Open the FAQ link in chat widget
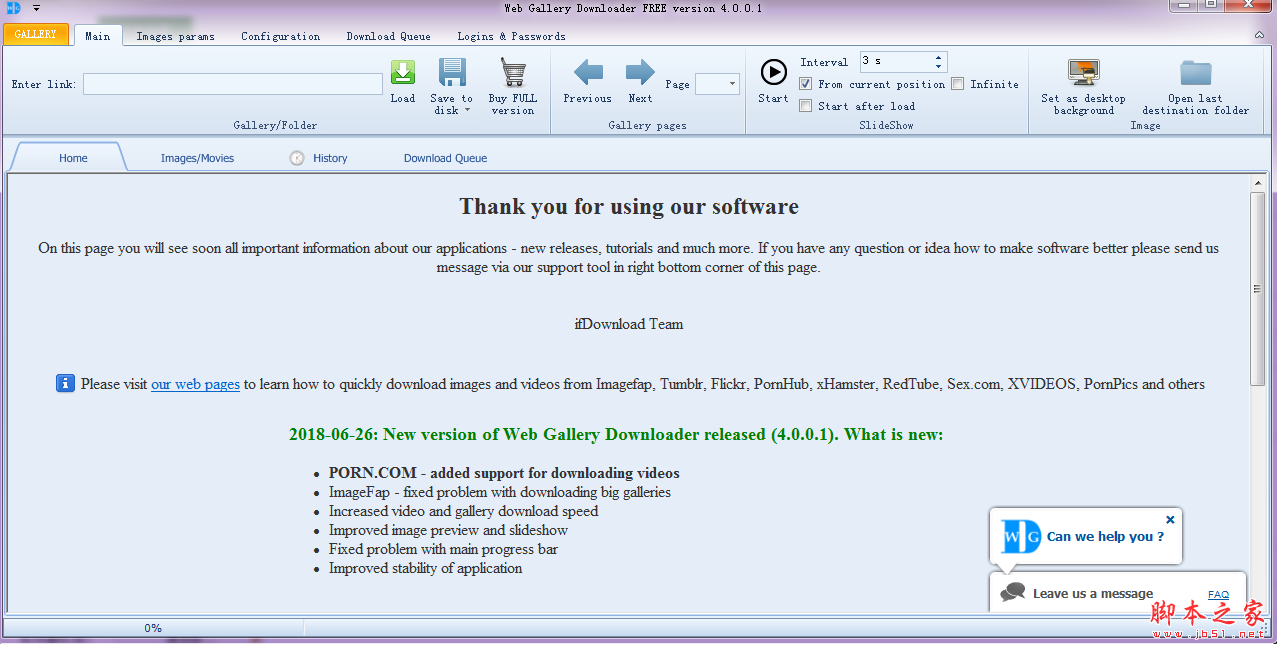The image size is (1277, 645). tap(1218, 594)
